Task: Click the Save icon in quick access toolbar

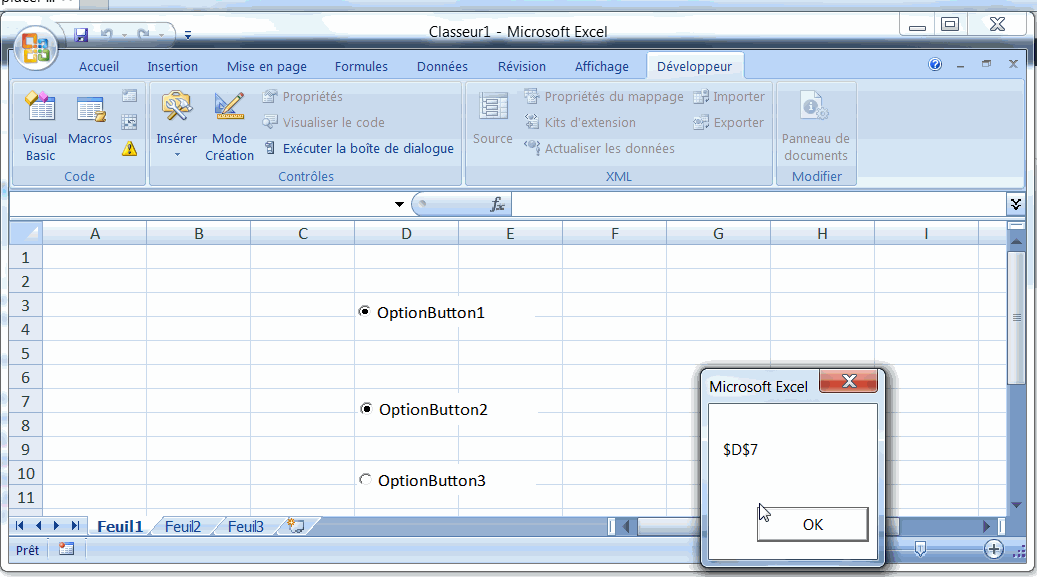Action: (82, 35)
